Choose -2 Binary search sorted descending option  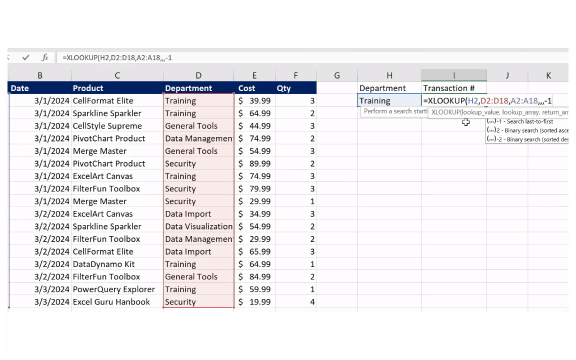[x=527, y=140]
